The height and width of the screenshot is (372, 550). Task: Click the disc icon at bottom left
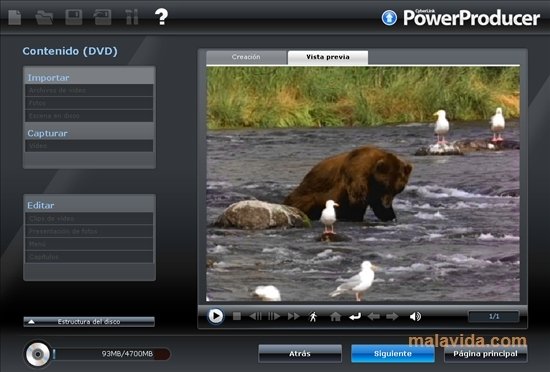[x=38, y=354]
